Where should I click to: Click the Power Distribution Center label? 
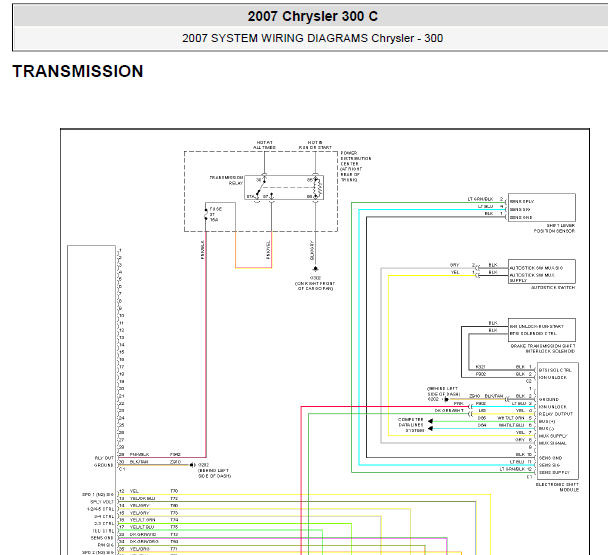[x=356, y=166]
